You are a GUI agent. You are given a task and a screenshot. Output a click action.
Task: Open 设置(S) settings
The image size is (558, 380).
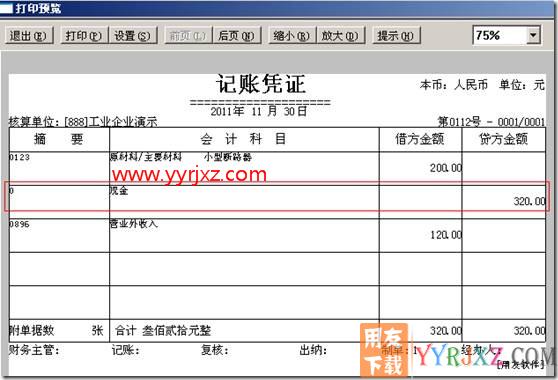pos(133,35)
